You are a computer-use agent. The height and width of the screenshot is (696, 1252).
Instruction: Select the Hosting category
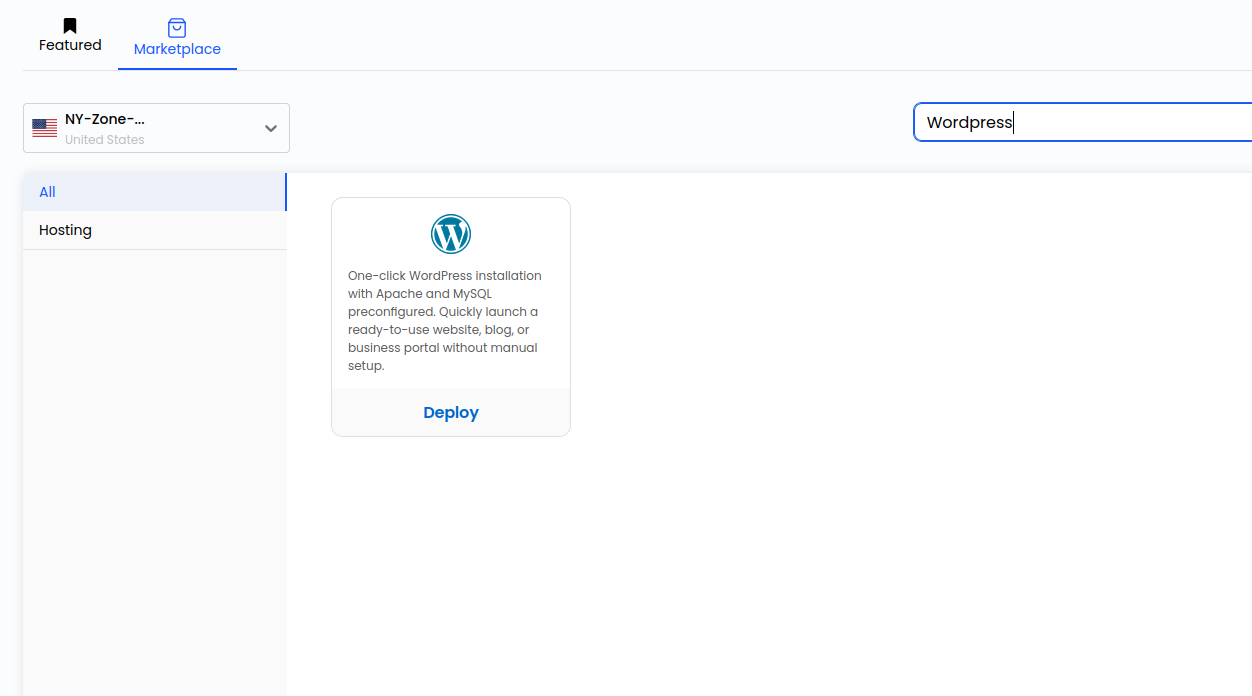click(155, 230)
